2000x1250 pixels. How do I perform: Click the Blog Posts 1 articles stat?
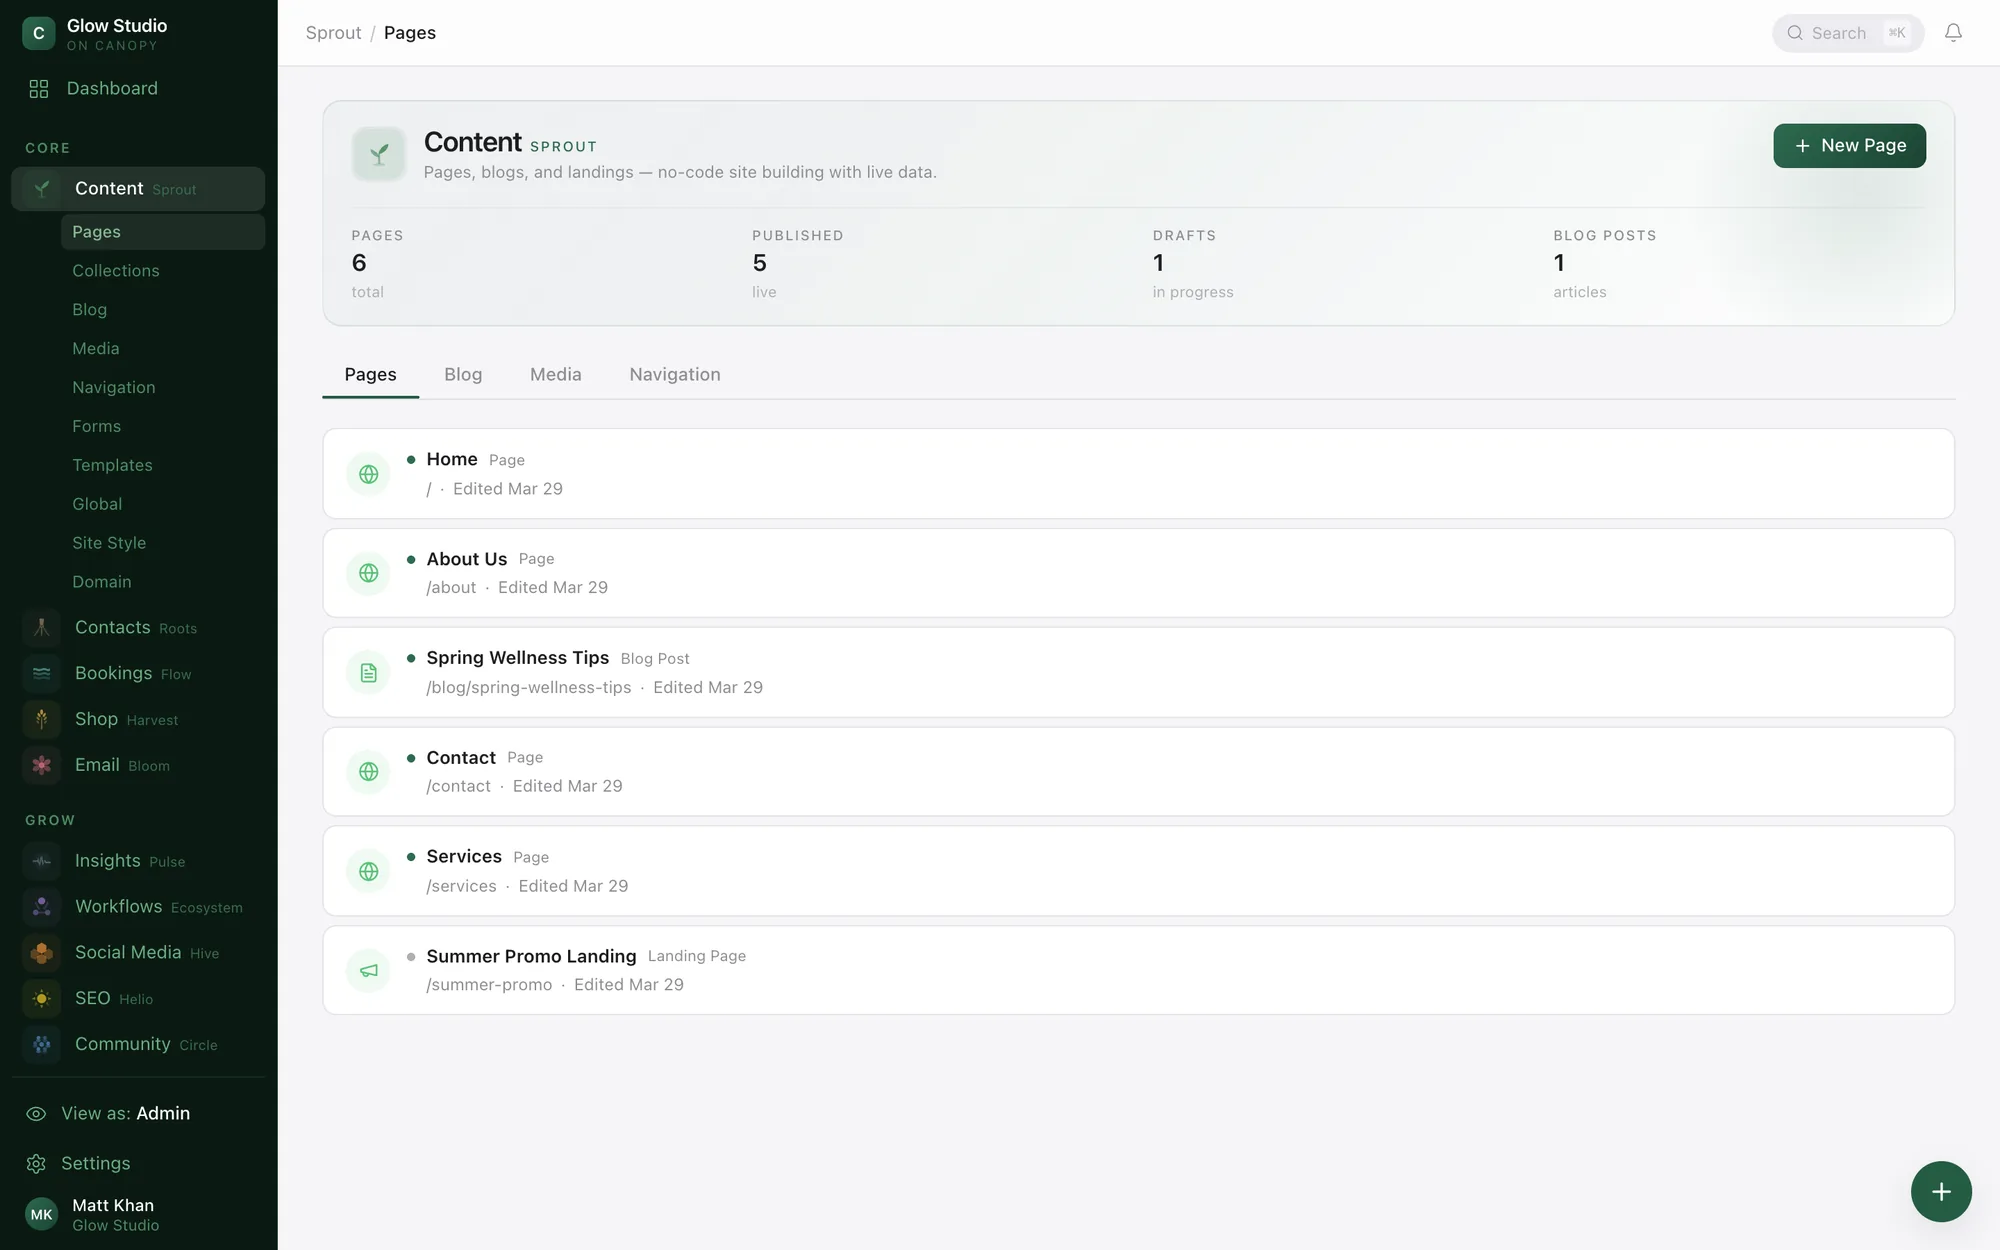(1605, 264)
